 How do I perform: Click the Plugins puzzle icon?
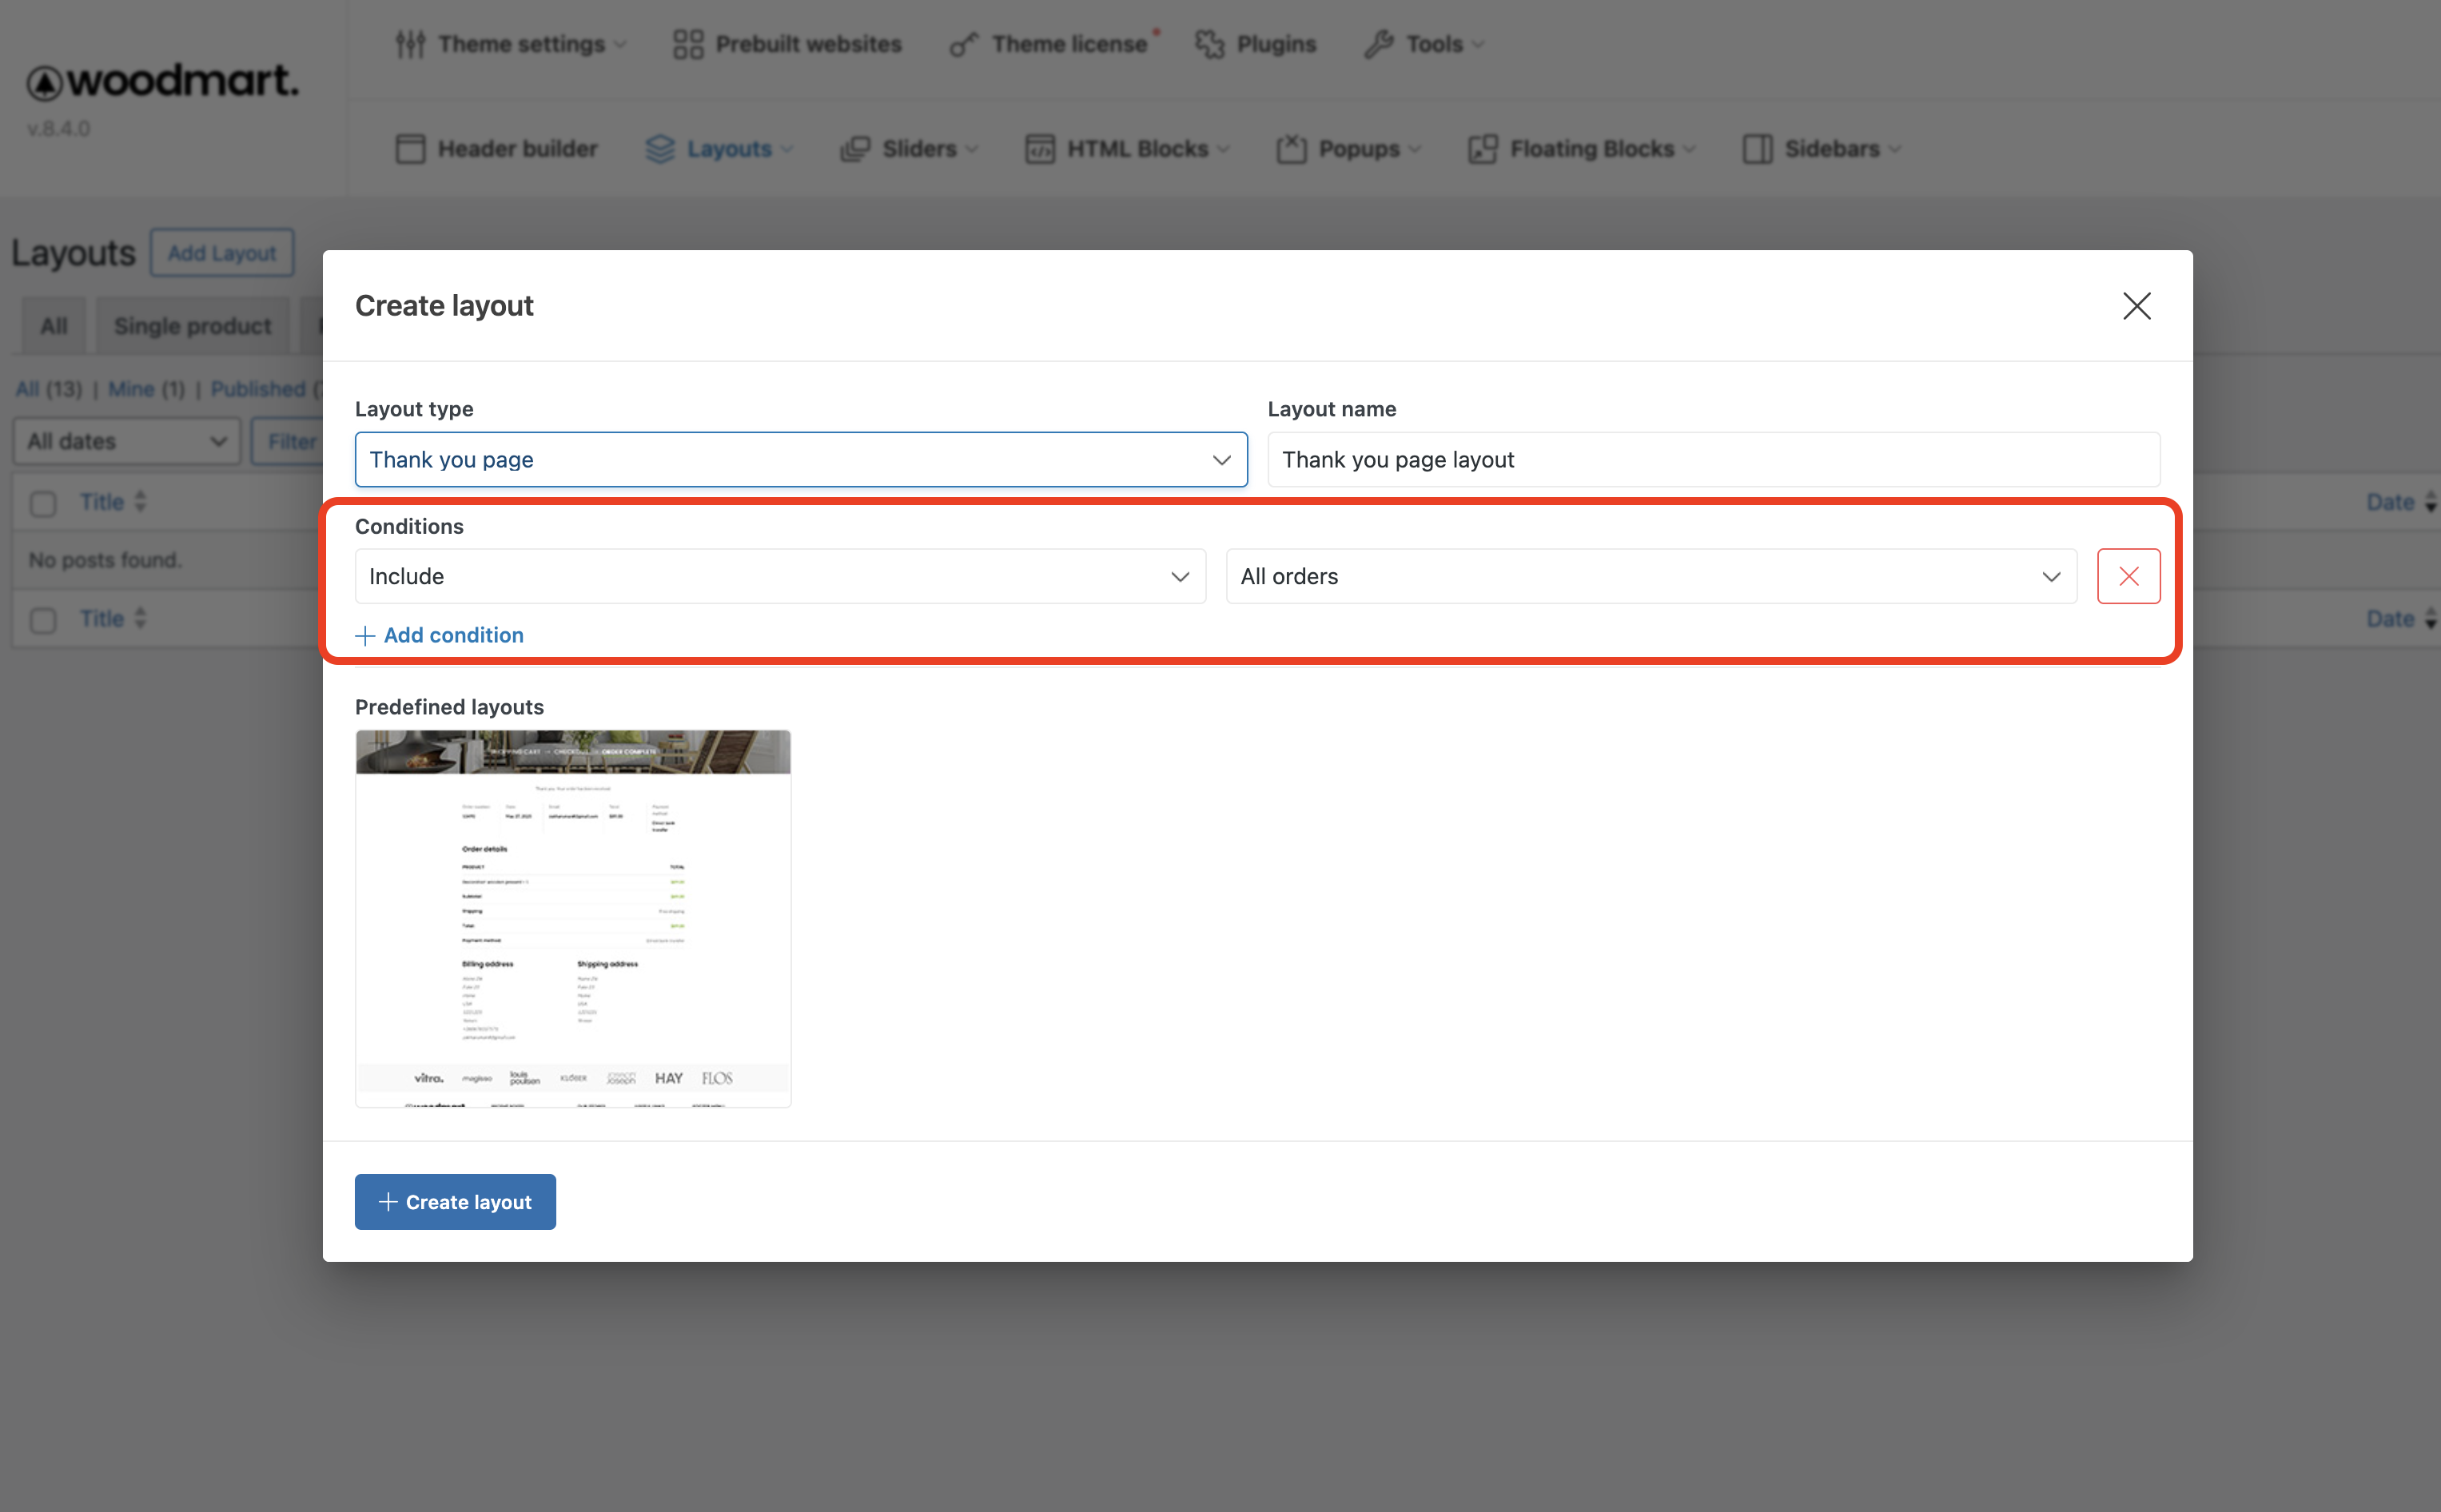click(x=1210, y=44)
